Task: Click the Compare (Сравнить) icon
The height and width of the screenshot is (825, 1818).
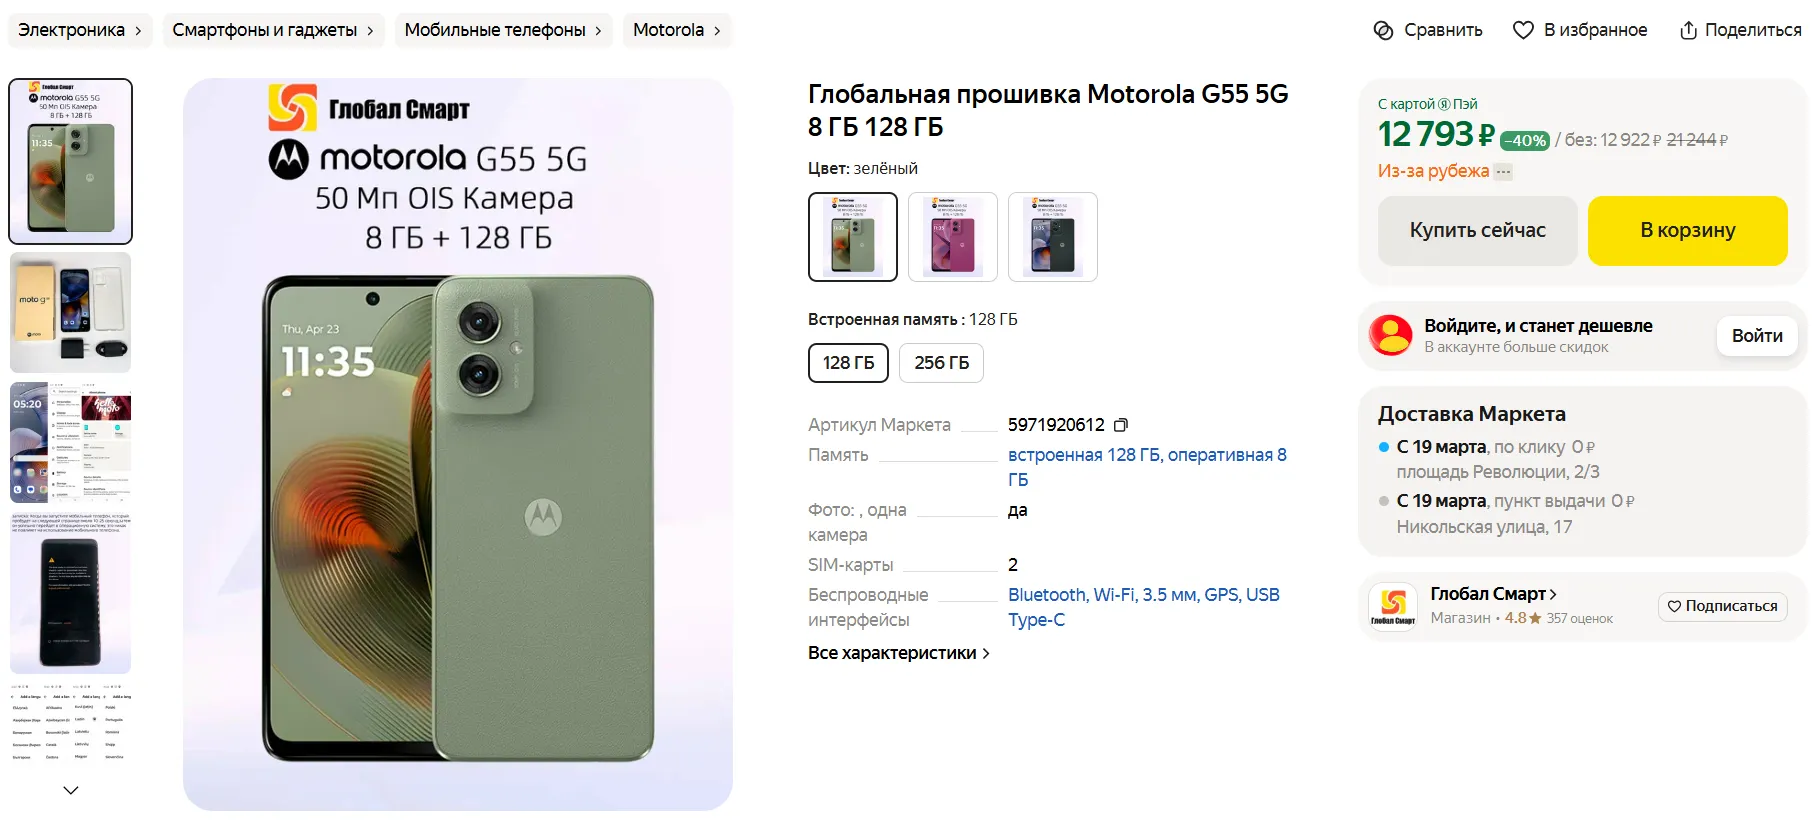Action: 1383,30
